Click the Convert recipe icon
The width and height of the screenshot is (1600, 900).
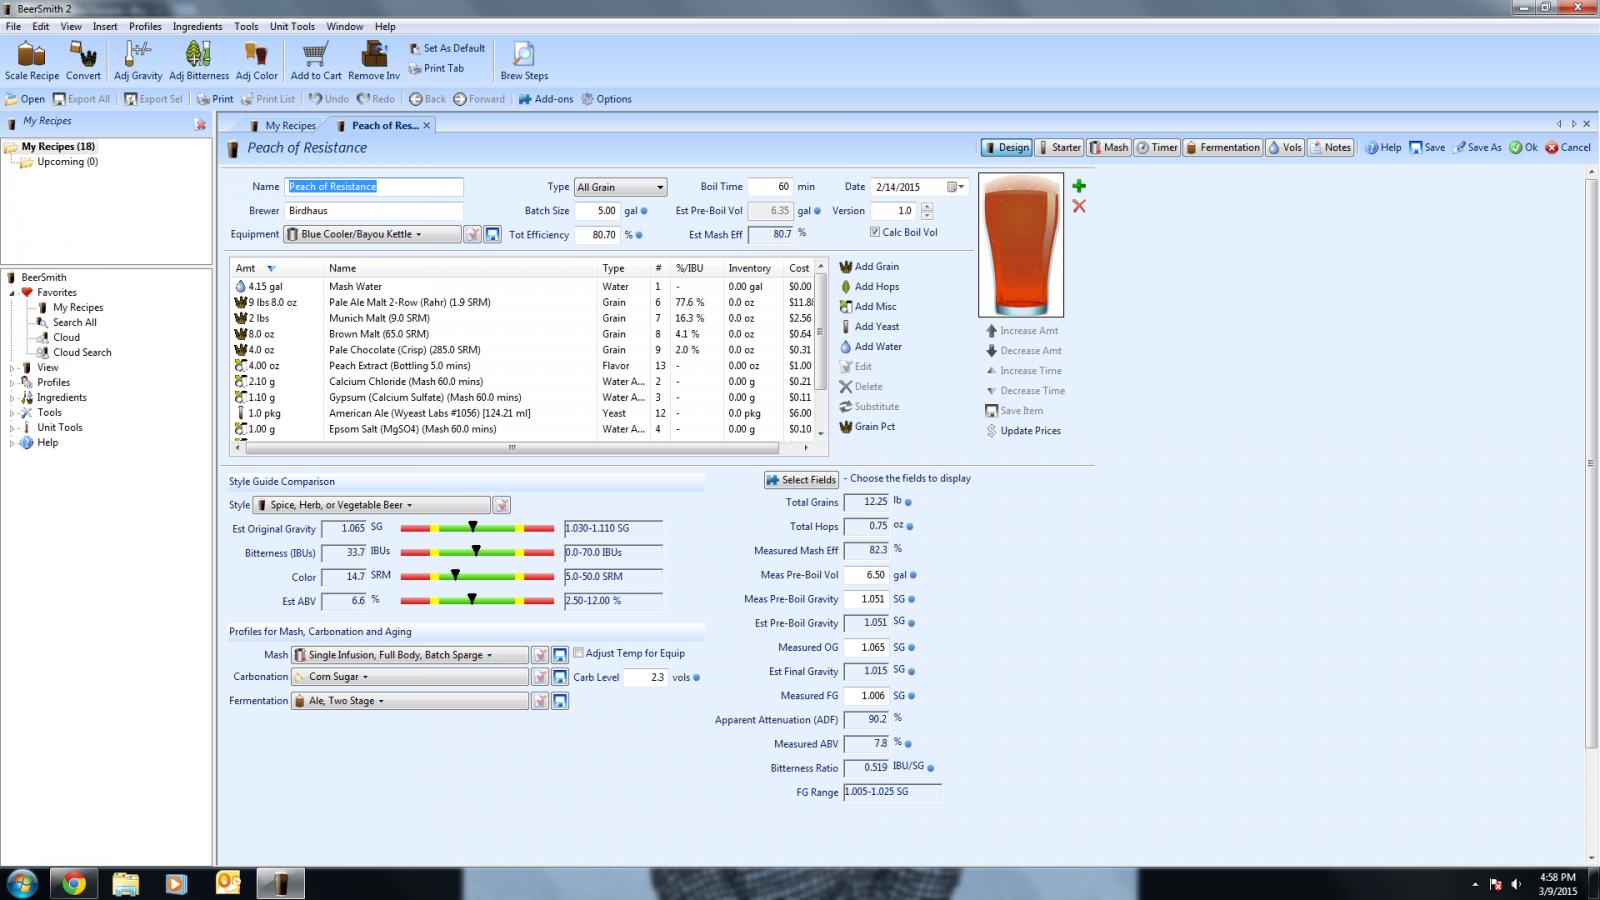click(x=83, y=61)
